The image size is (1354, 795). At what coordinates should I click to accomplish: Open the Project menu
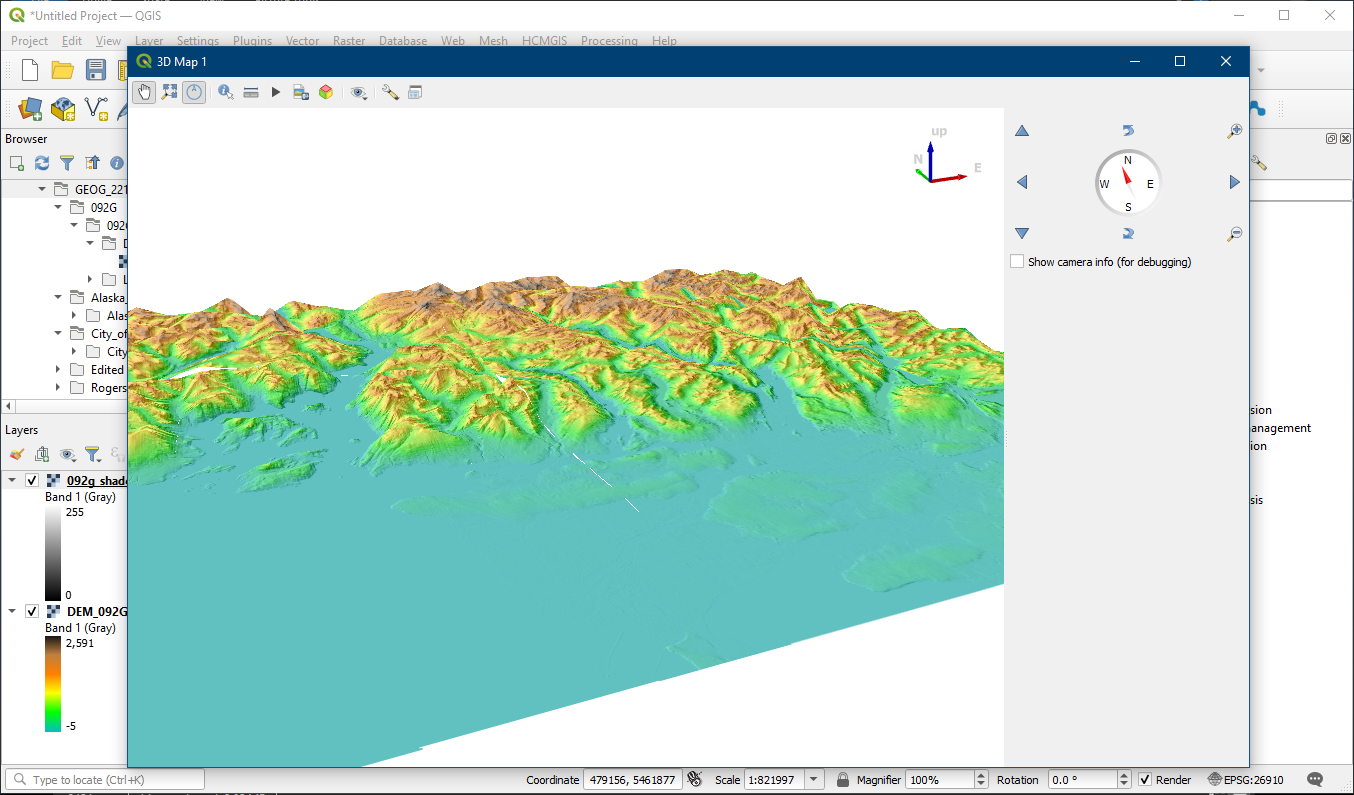point(29,41)
